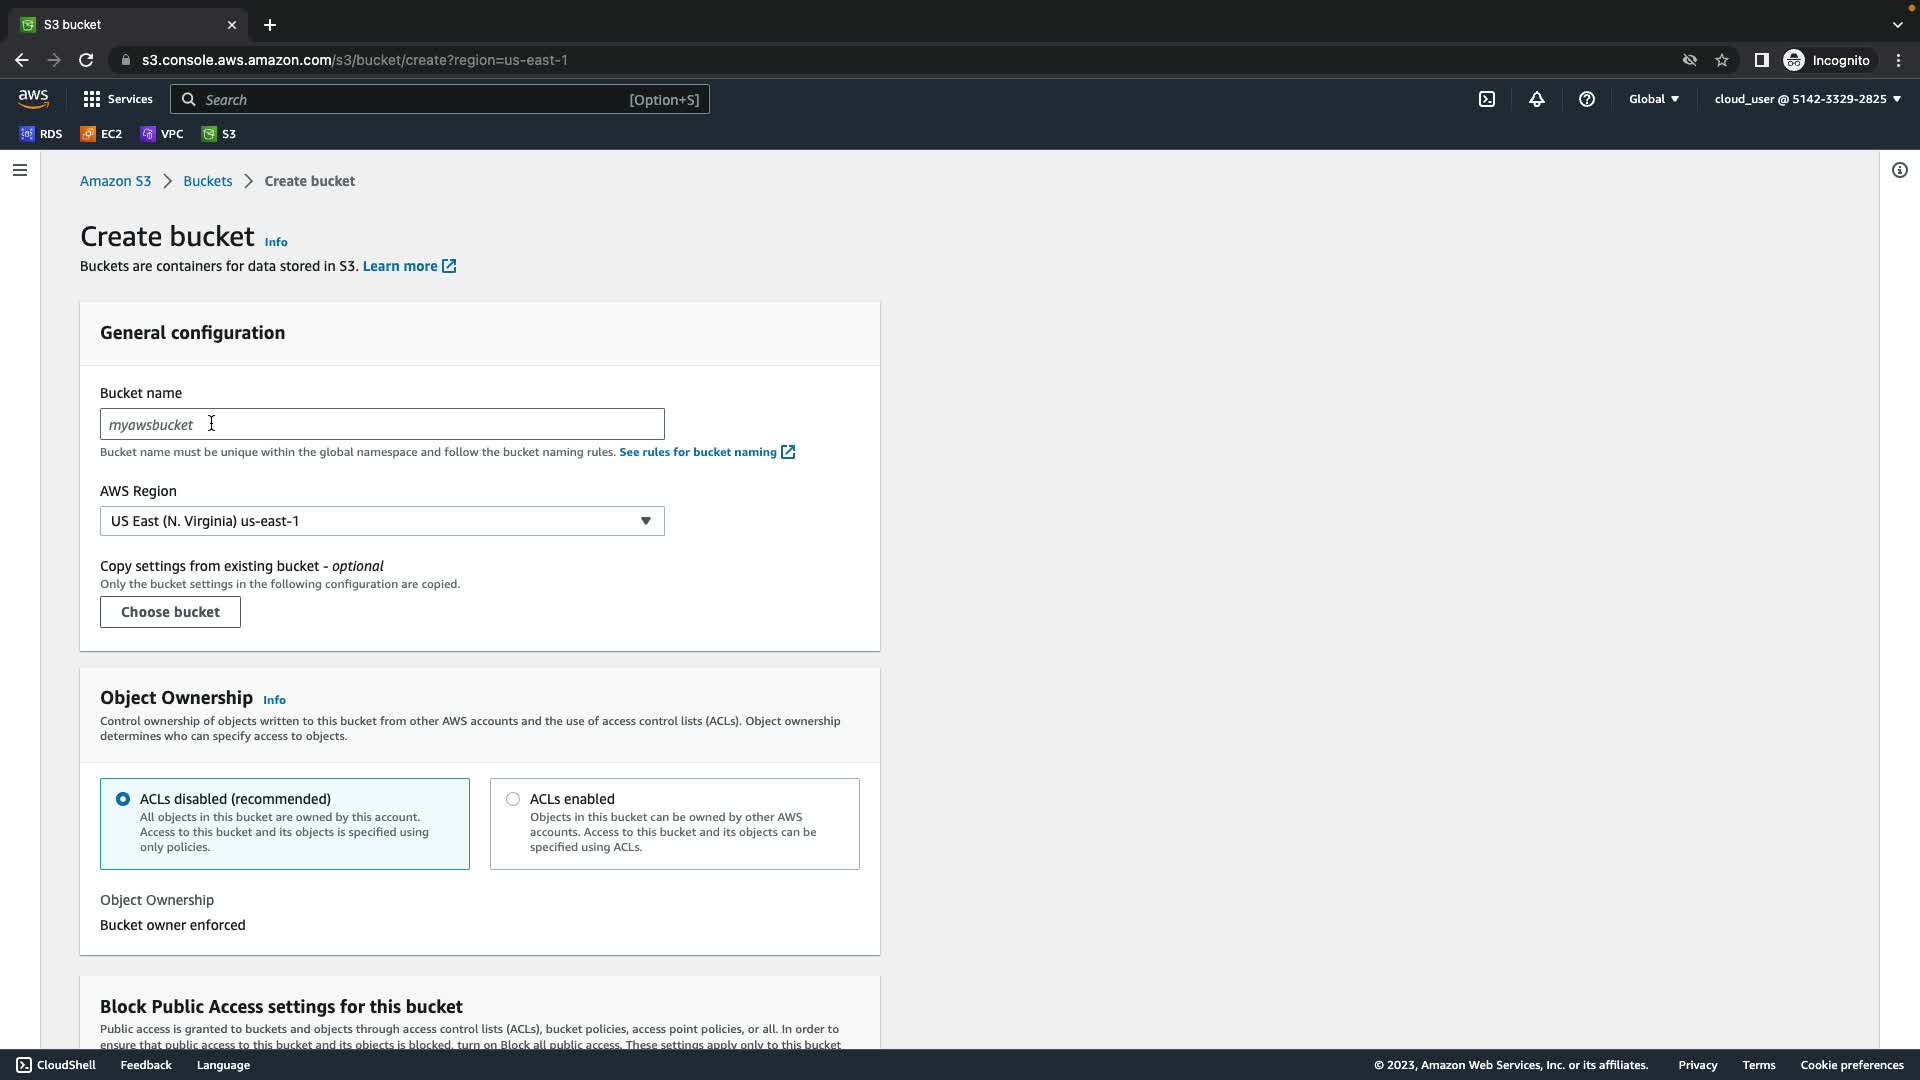Select the ACLs enabled radio option
Viewport: 1920px width, 1080px height.
point(513,799)
